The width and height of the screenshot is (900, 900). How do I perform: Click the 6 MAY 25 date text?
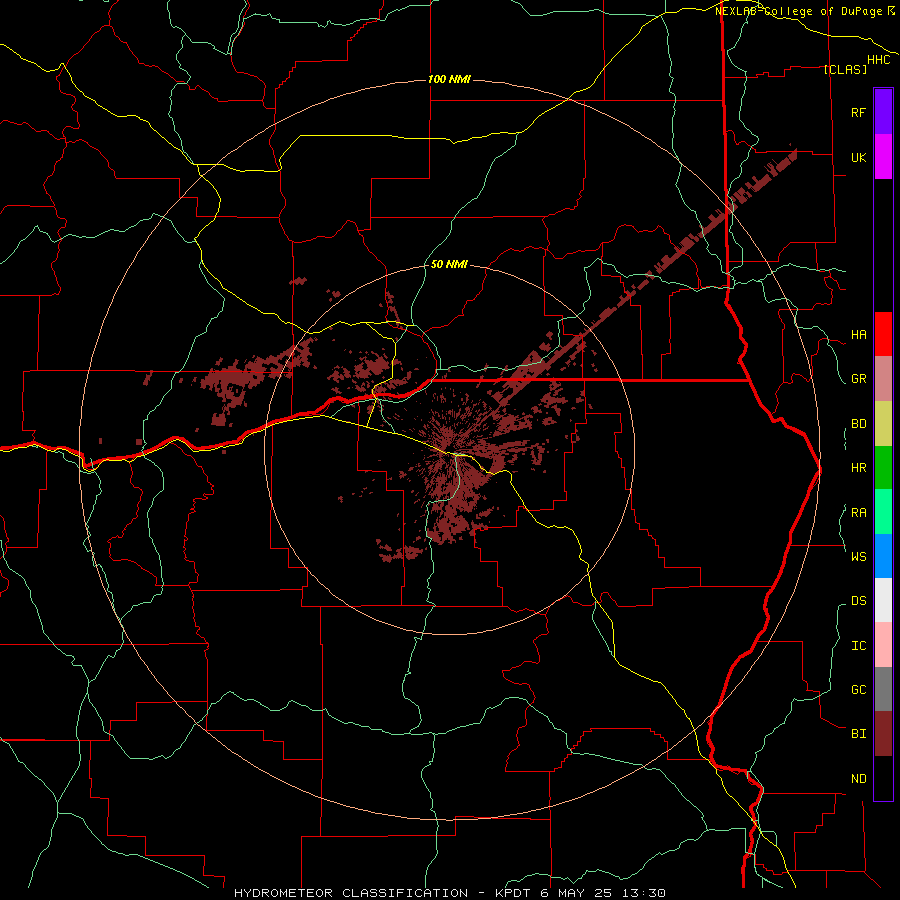pos(578,893)
